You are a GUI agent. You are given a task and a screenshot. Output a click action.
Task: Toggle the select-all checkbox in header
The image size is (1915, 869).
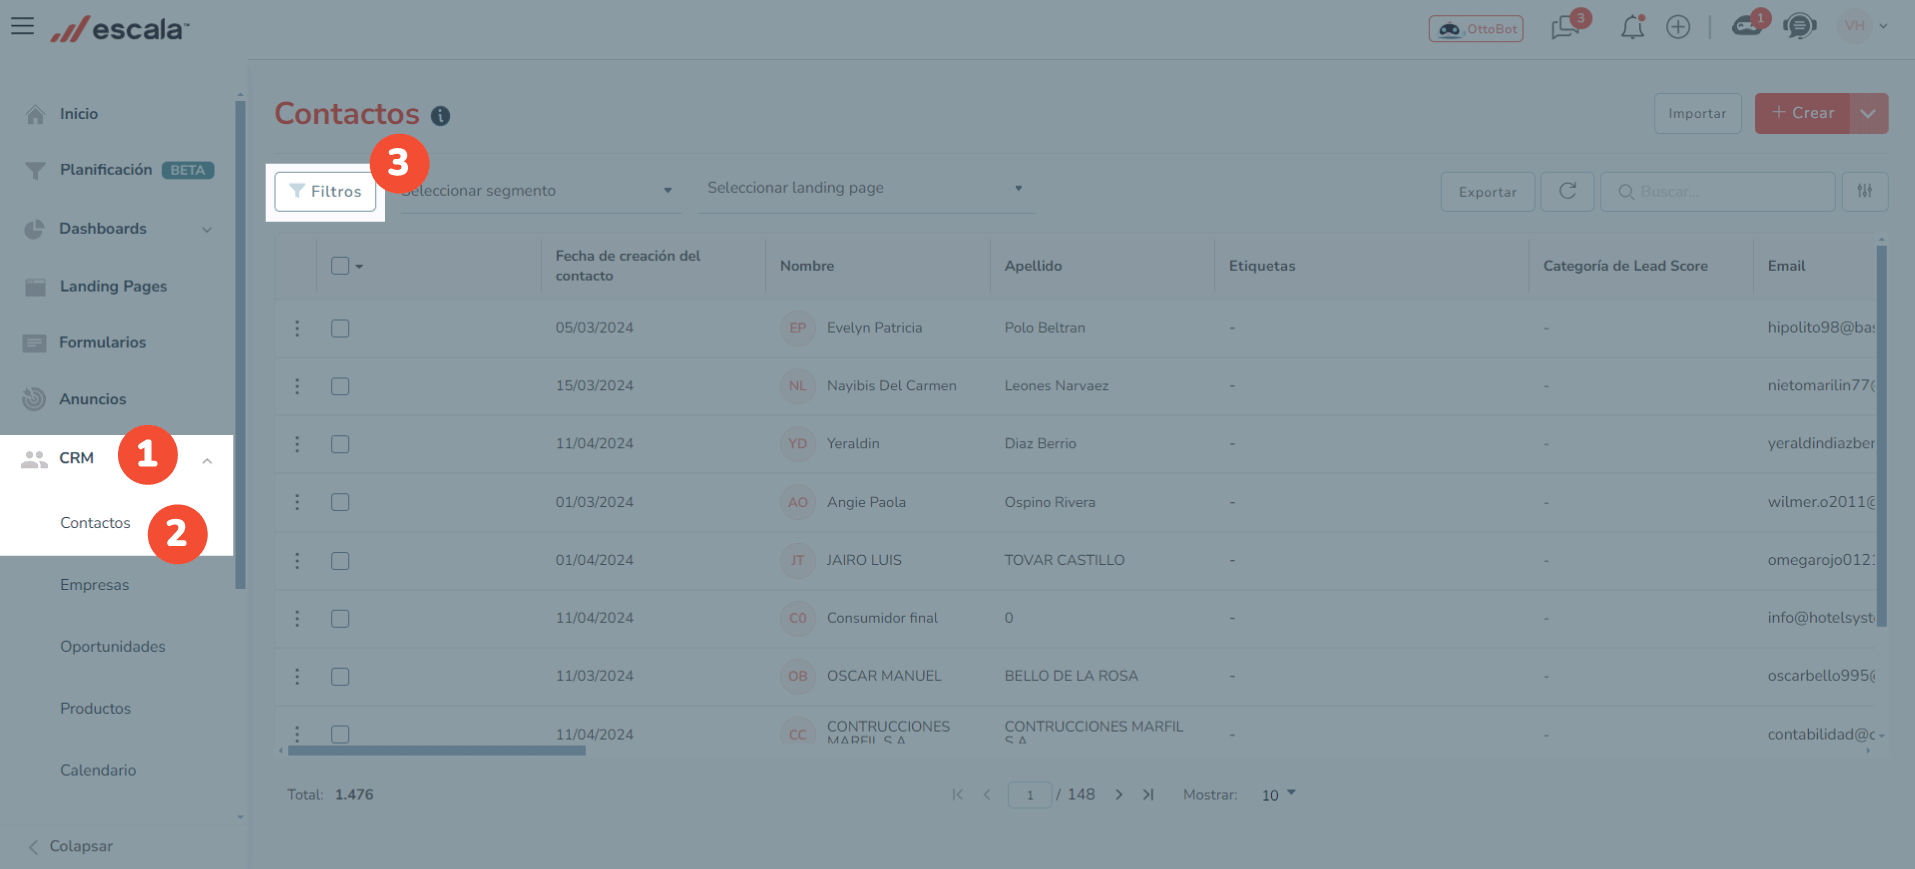click(340, 266)
